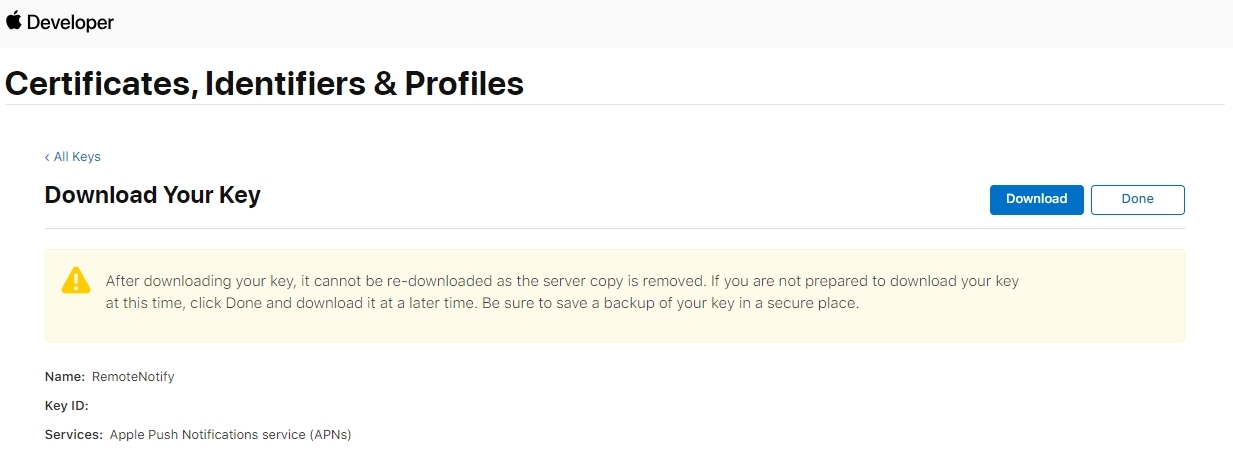Click the Services label
The width and height of the screenshot is (1233, 466).
pos(74,435)
